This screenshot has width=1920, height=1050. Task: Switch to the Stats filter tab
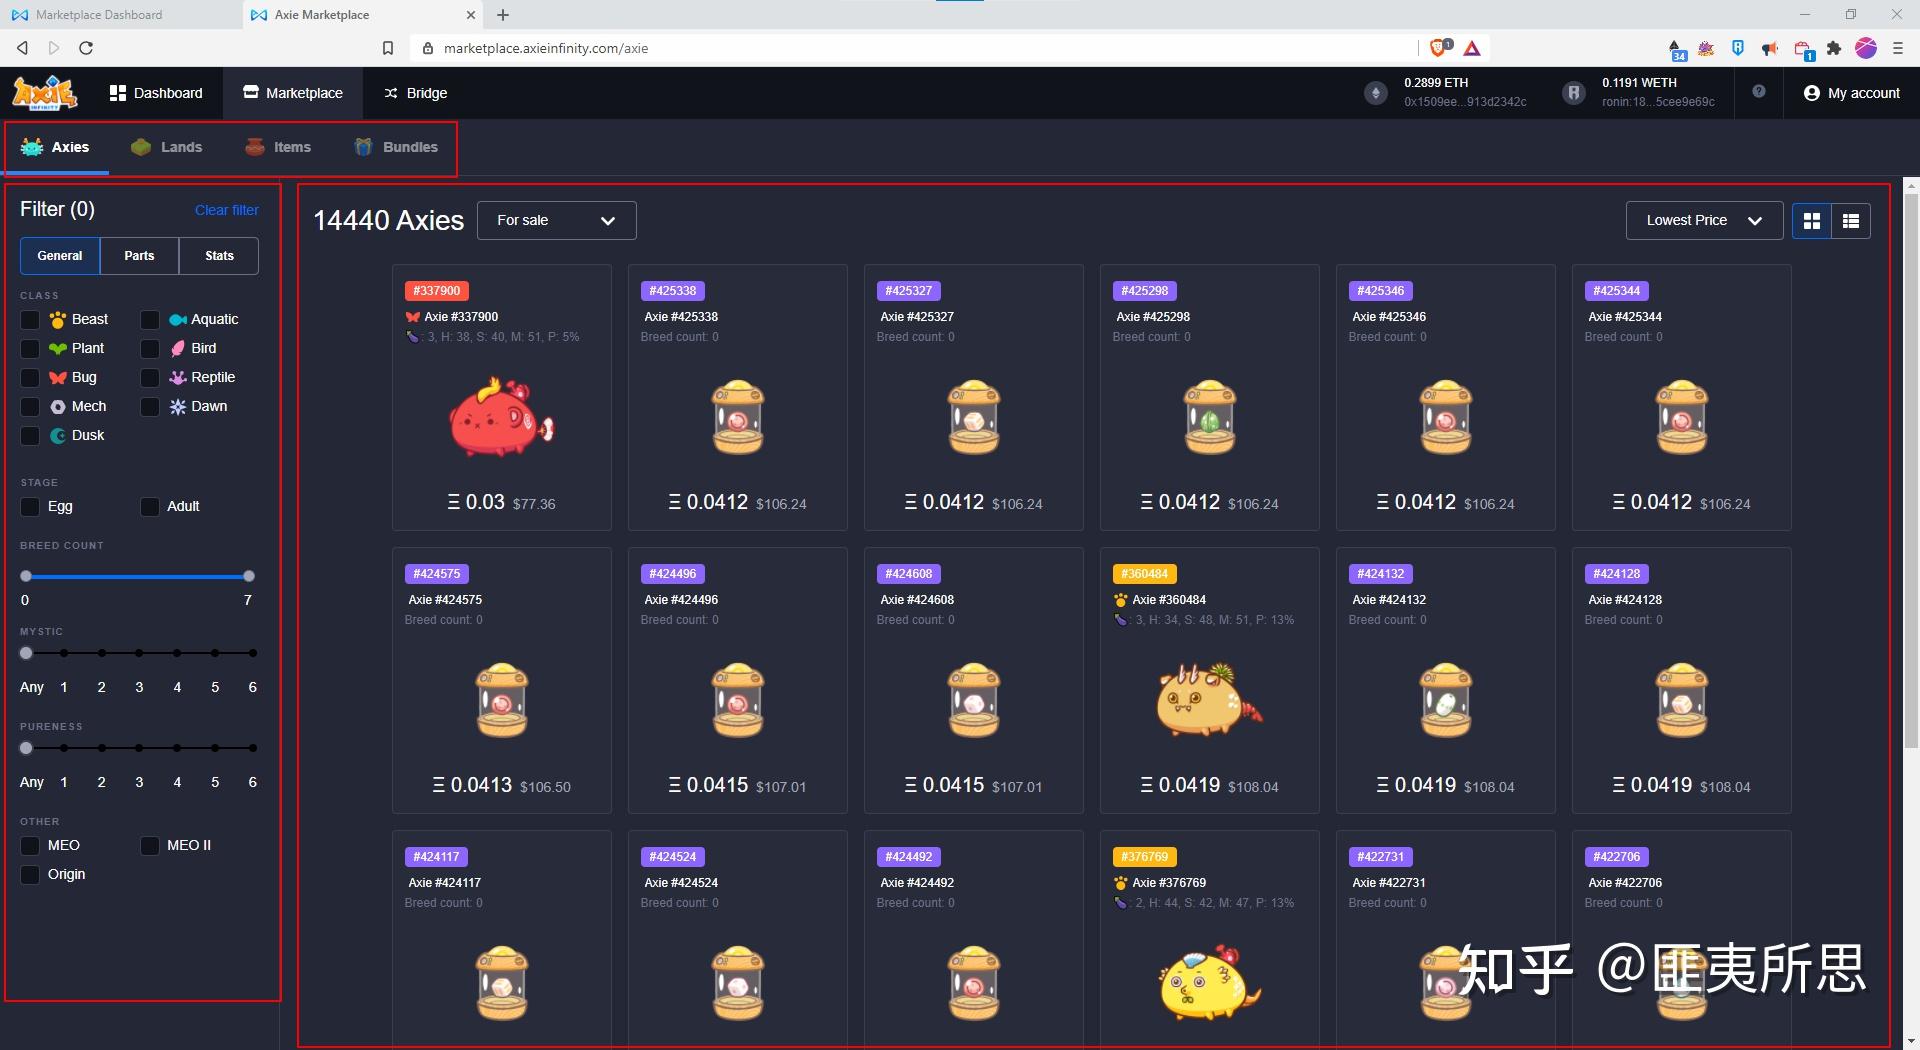(x=218, y=255)
